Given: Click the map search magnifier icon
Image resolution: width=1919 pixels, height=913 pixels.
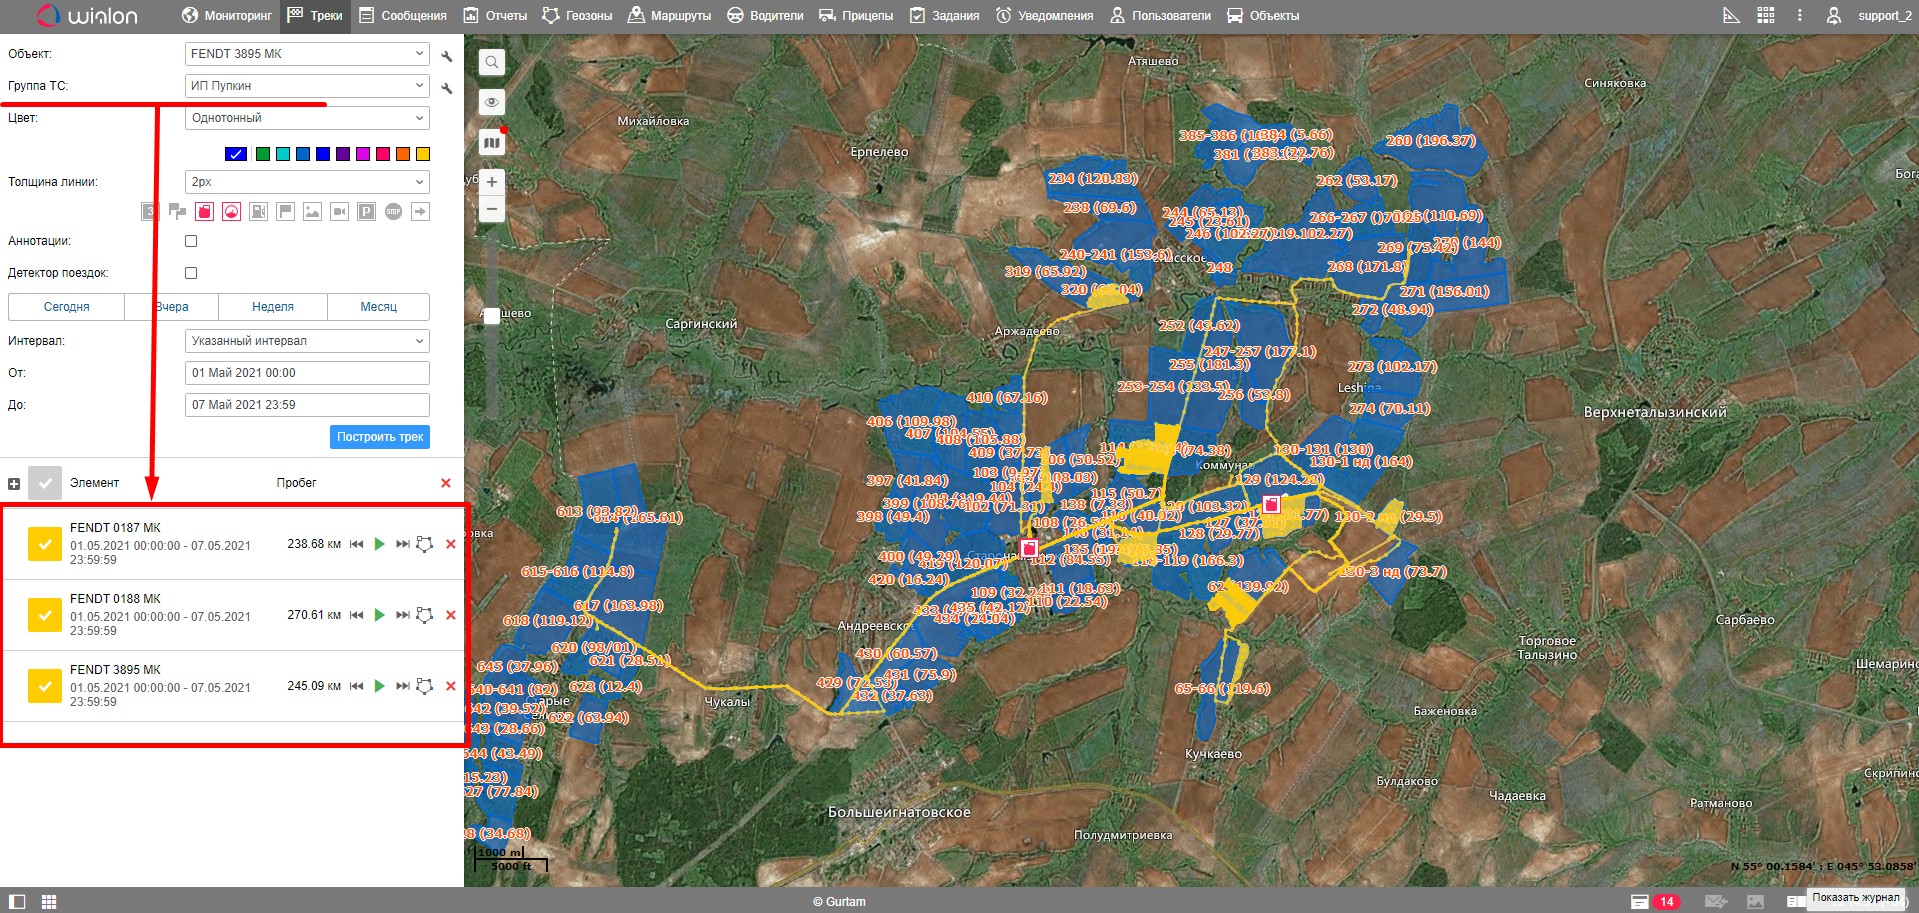Looking at the screenshot, I should click(x=491, y=62).
